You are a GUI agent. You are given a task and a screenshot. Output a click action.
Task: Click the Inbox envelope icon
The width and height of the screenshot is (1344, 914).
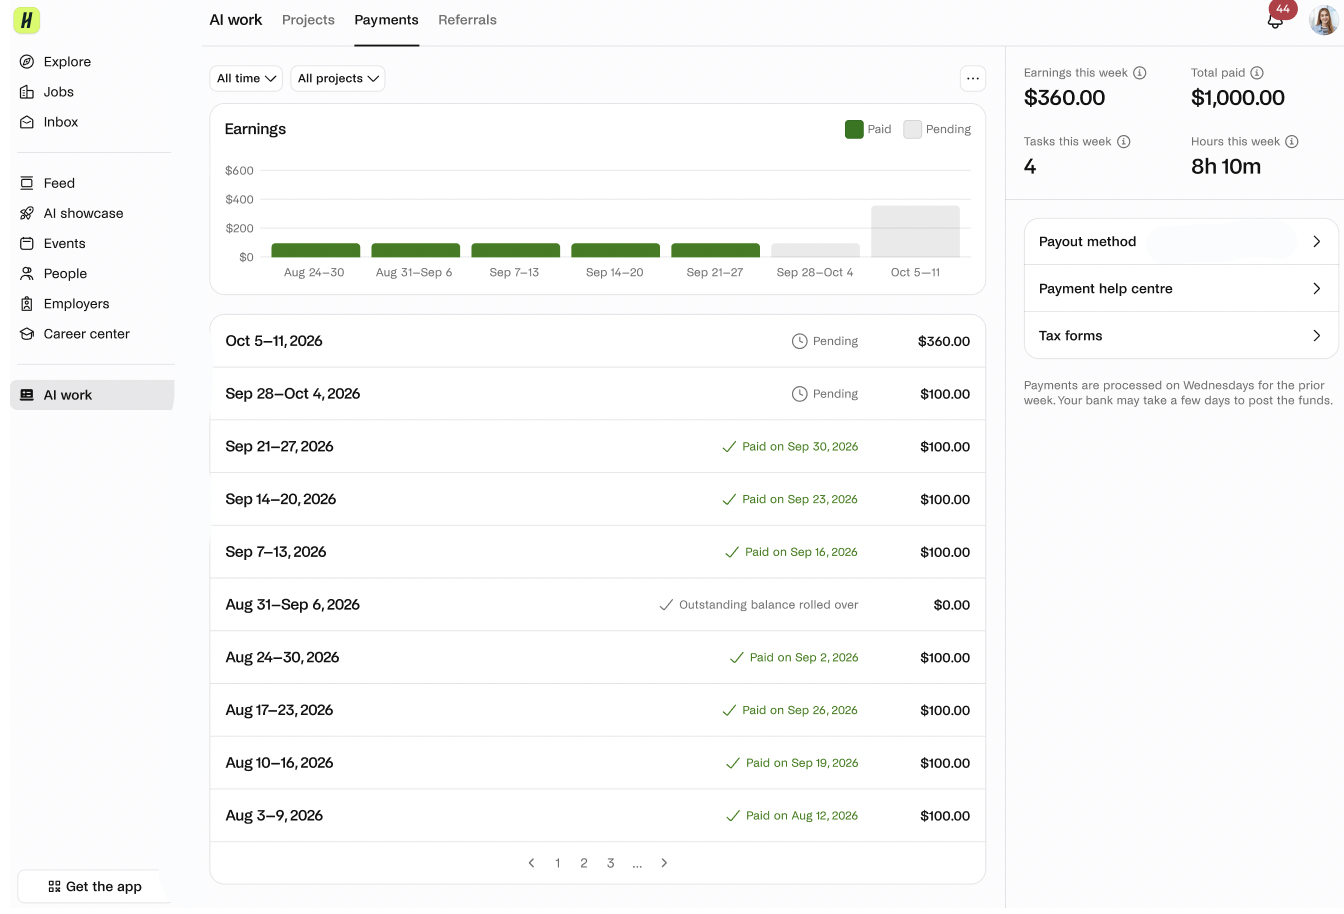pos(27,122)
